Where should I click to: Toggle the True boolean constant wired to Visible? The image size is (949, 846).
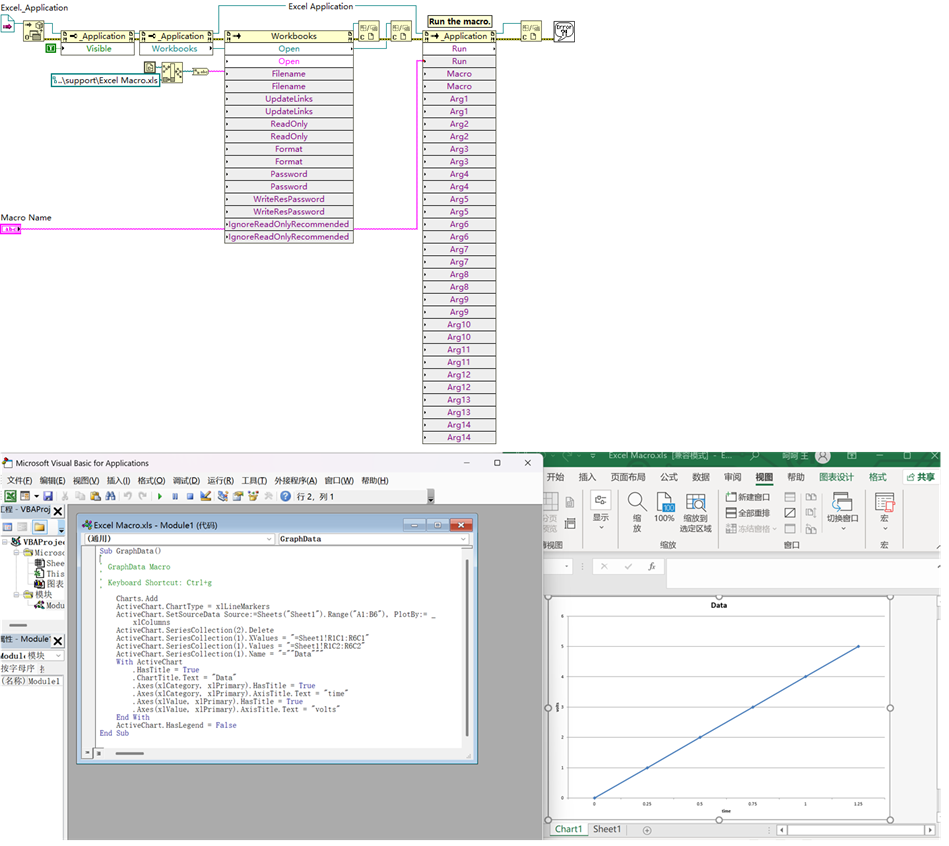[51, 48]
